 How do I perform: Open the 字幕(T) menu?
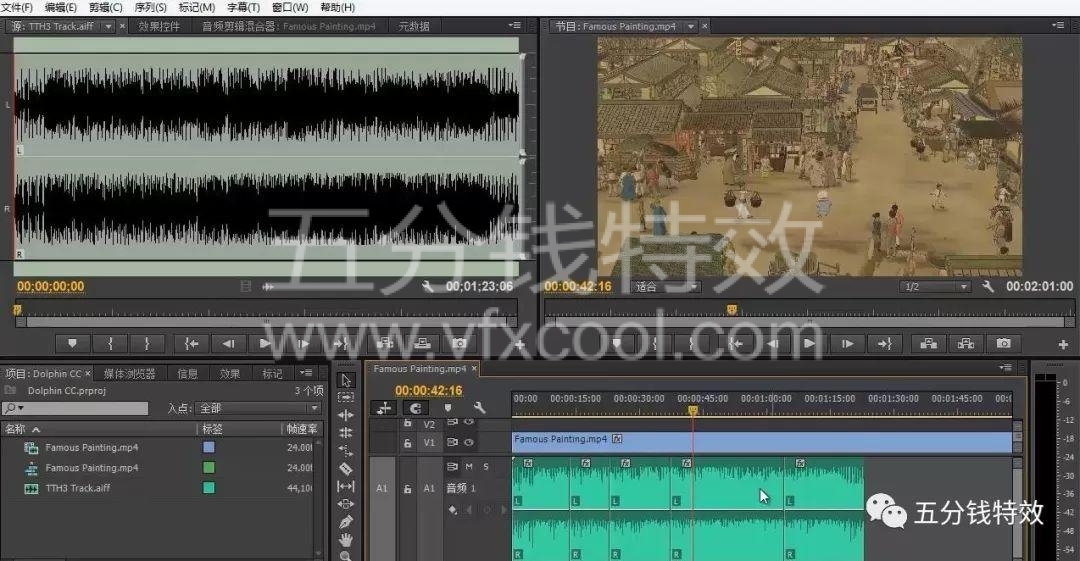click(243, 7)
